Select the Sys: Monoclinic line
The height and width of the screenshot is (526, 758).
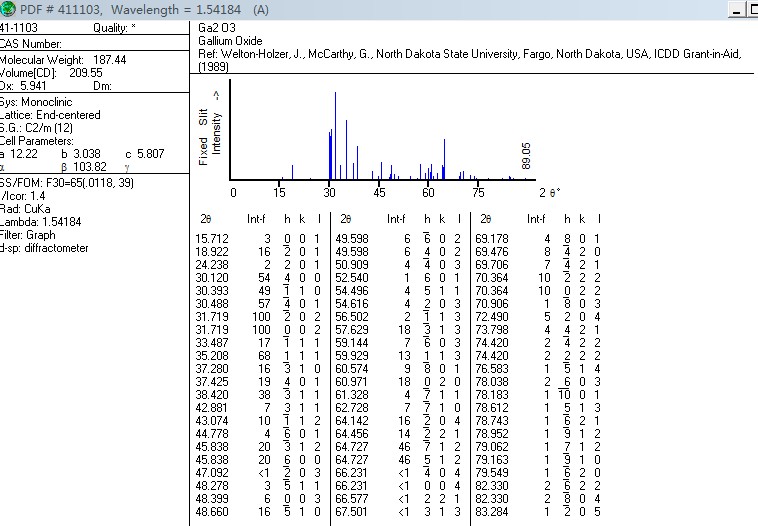[x=36, y=102]
